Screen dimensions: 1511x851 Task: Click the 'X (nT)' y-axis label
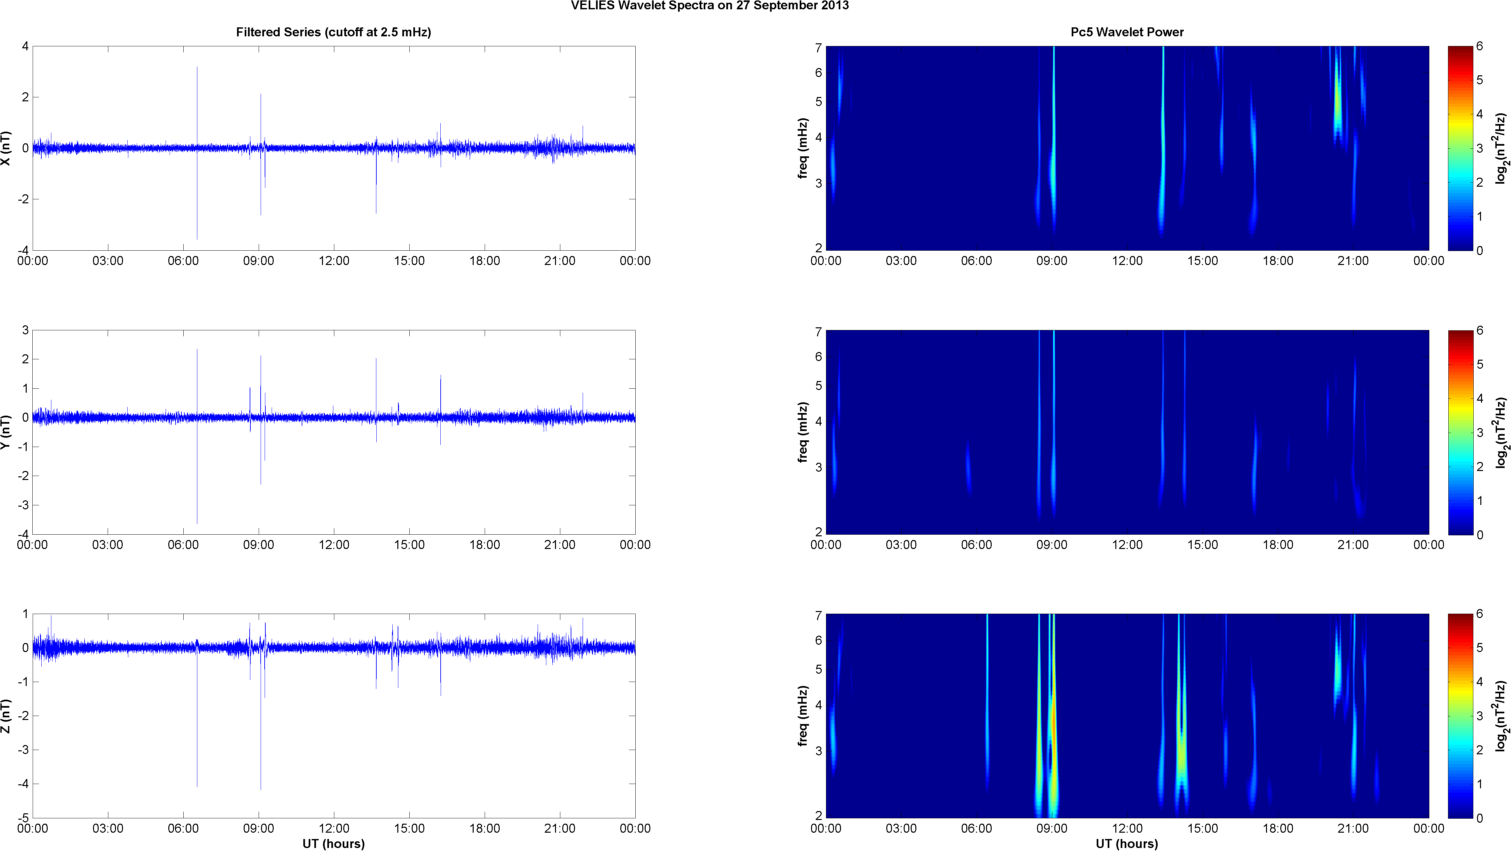point(7,148)
